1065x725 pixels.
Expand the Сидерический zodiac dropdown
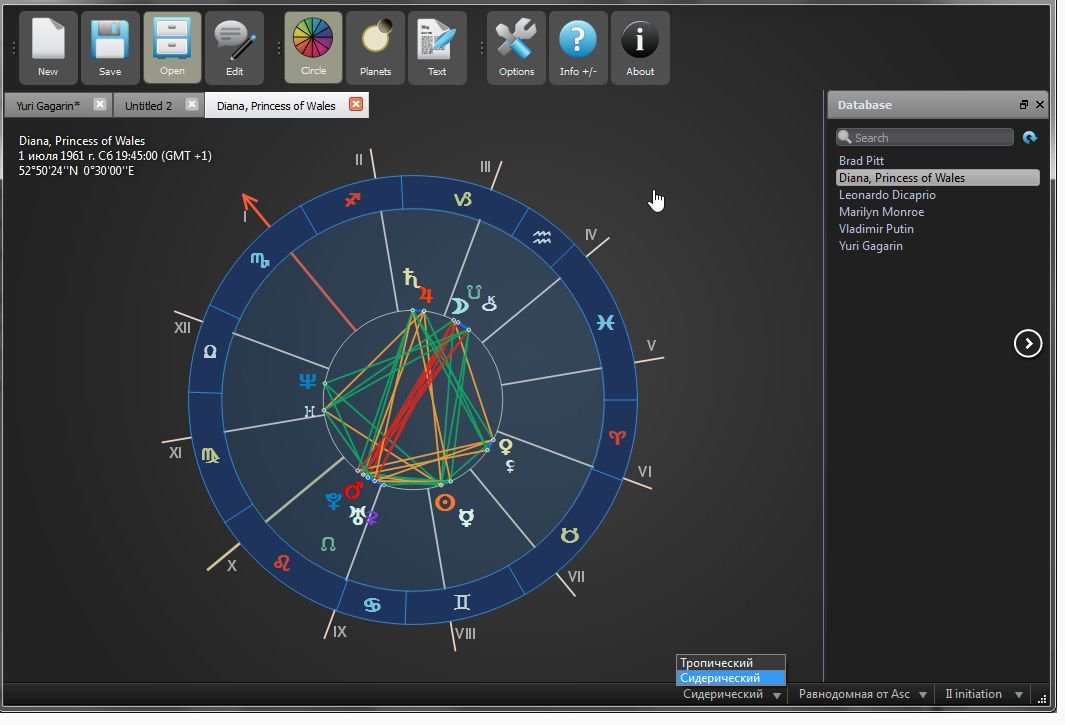pyautogui.click(x=777, y=693)
